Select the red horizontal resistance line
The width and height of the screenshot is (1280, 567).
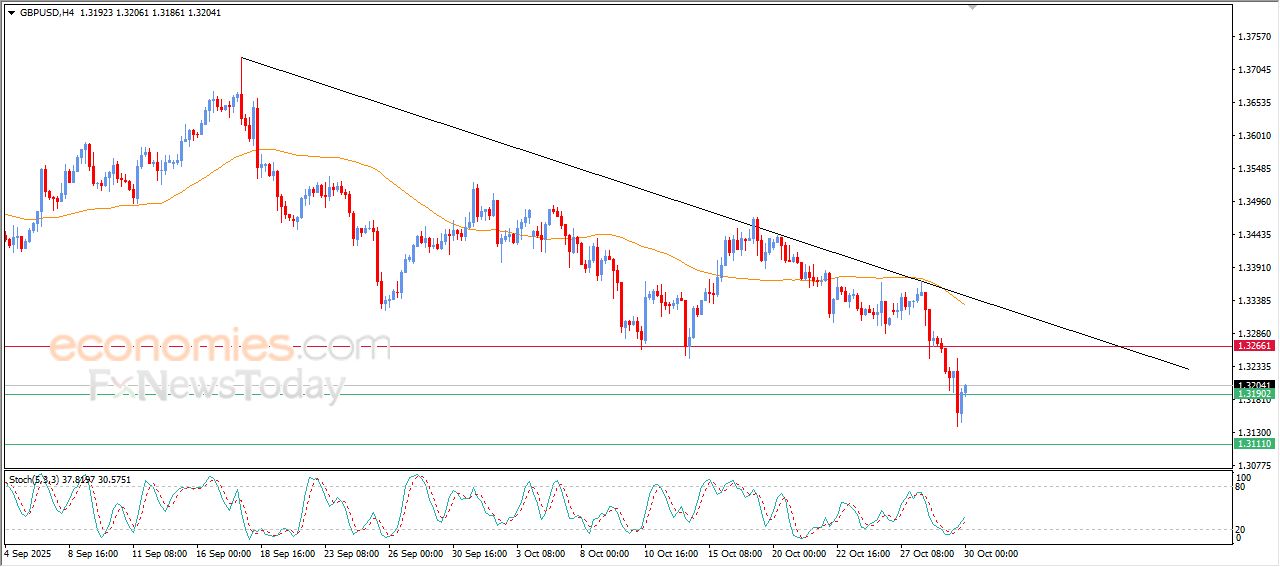(500, 347)
